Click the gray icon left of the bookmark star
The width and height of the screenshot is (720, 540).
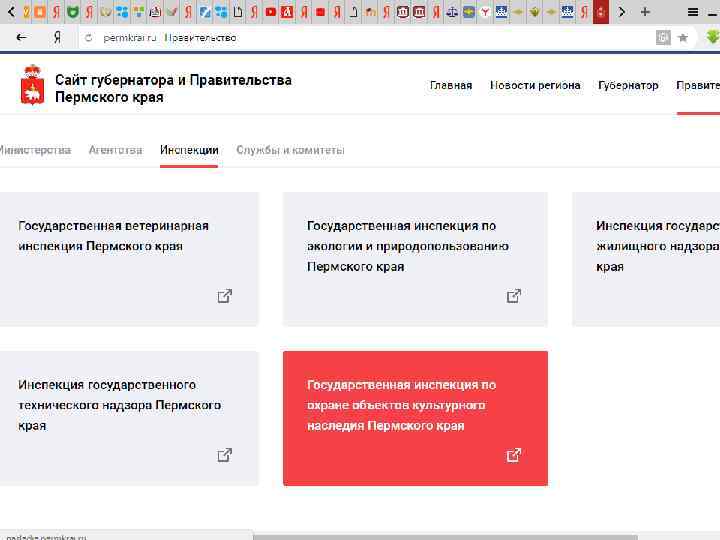pos(663,38)
